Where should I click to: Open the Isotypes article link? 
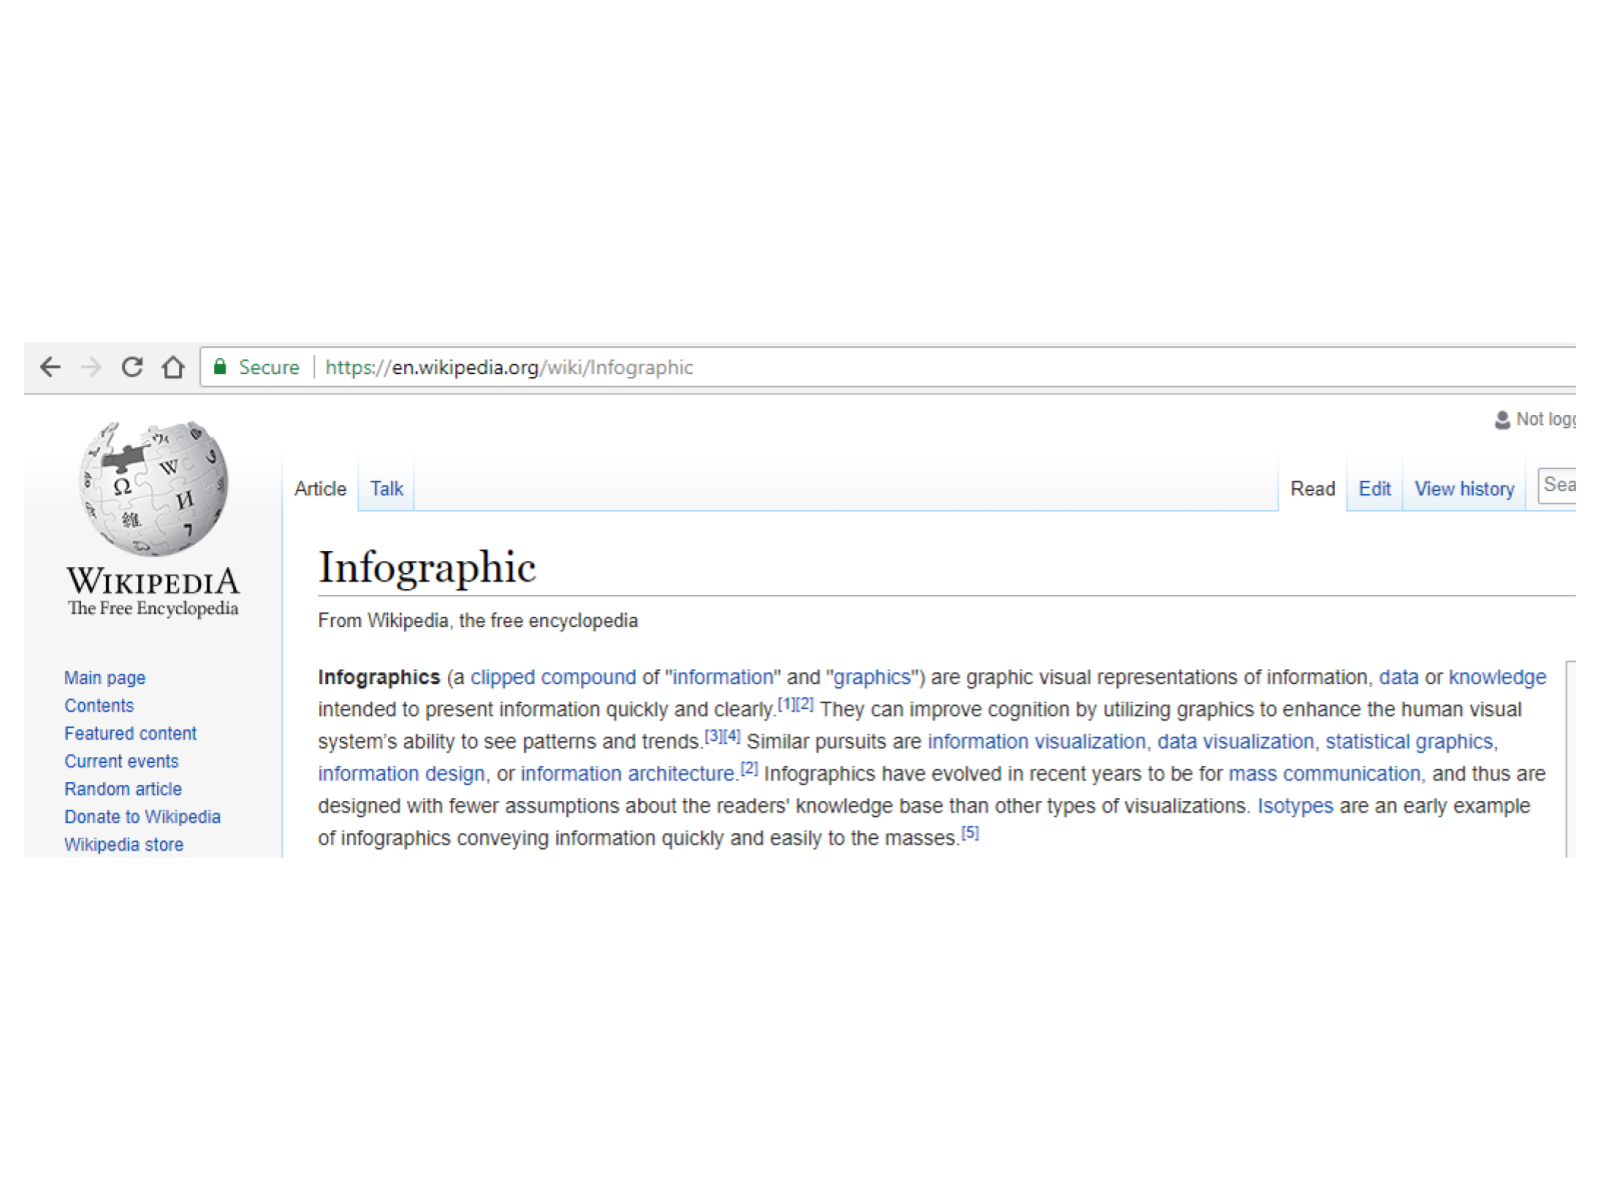pyautogui.click(x=1295, y=806)
